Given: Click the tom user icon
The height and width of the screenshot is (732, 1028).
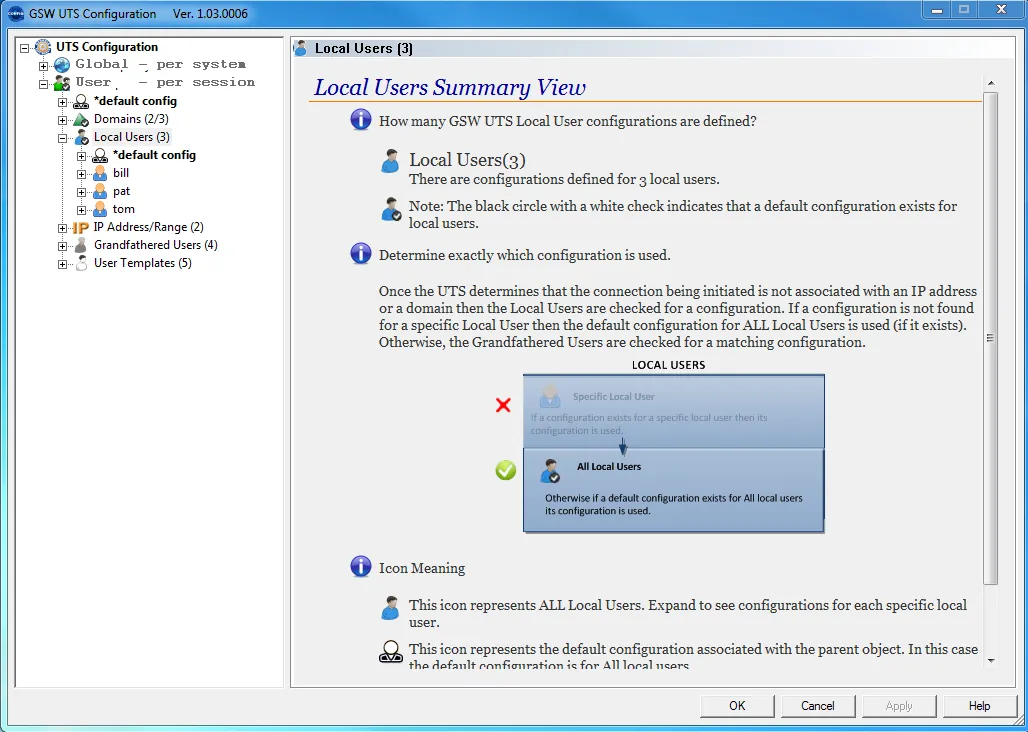Looking at the screenshot, I should [100, 210].
